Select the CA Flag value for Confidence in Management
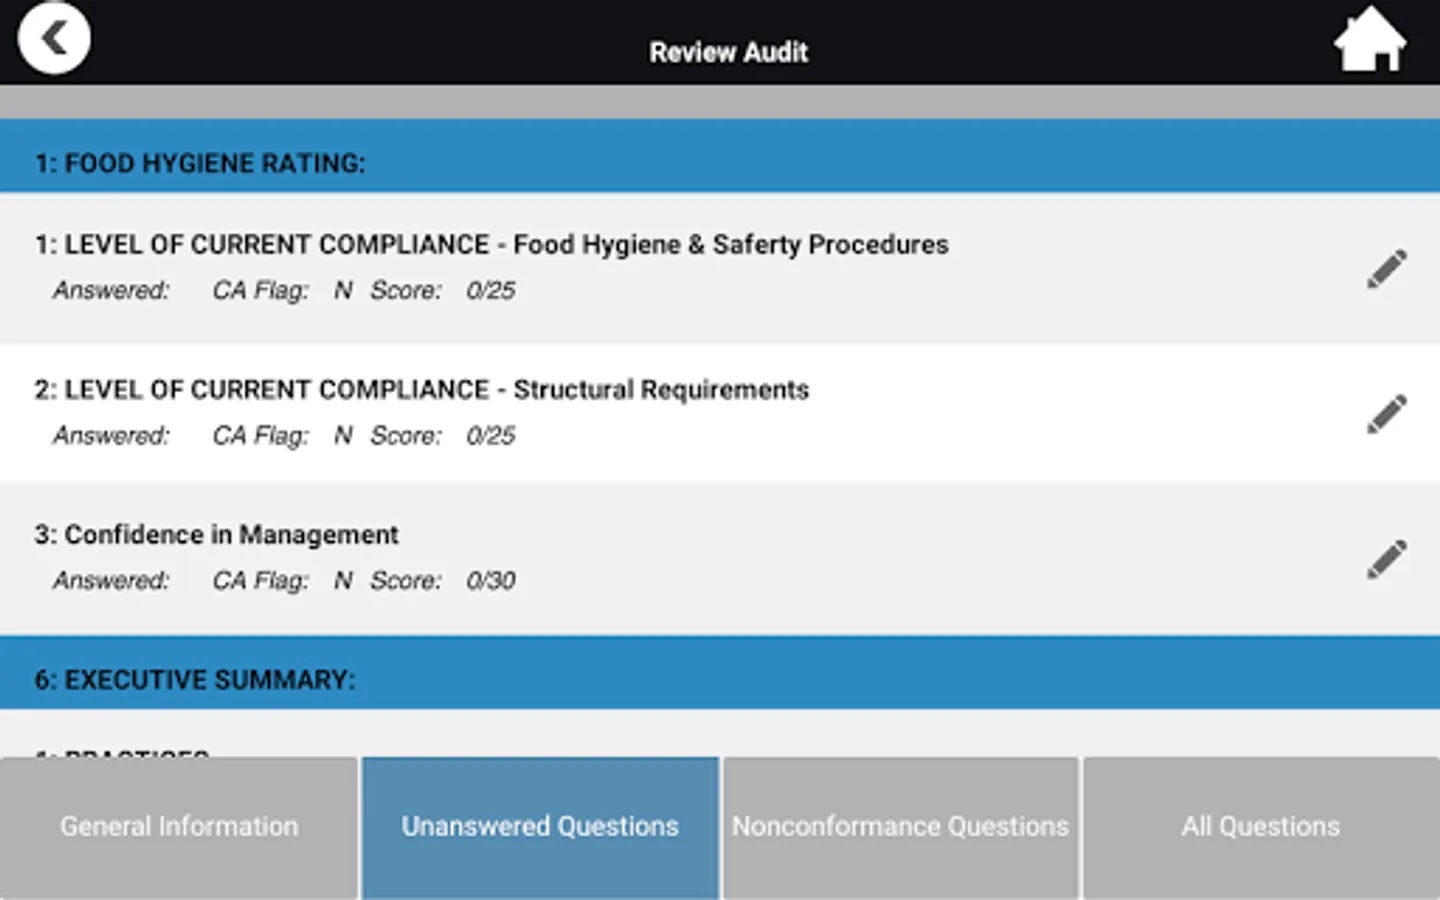 click(x=343, y=581)
